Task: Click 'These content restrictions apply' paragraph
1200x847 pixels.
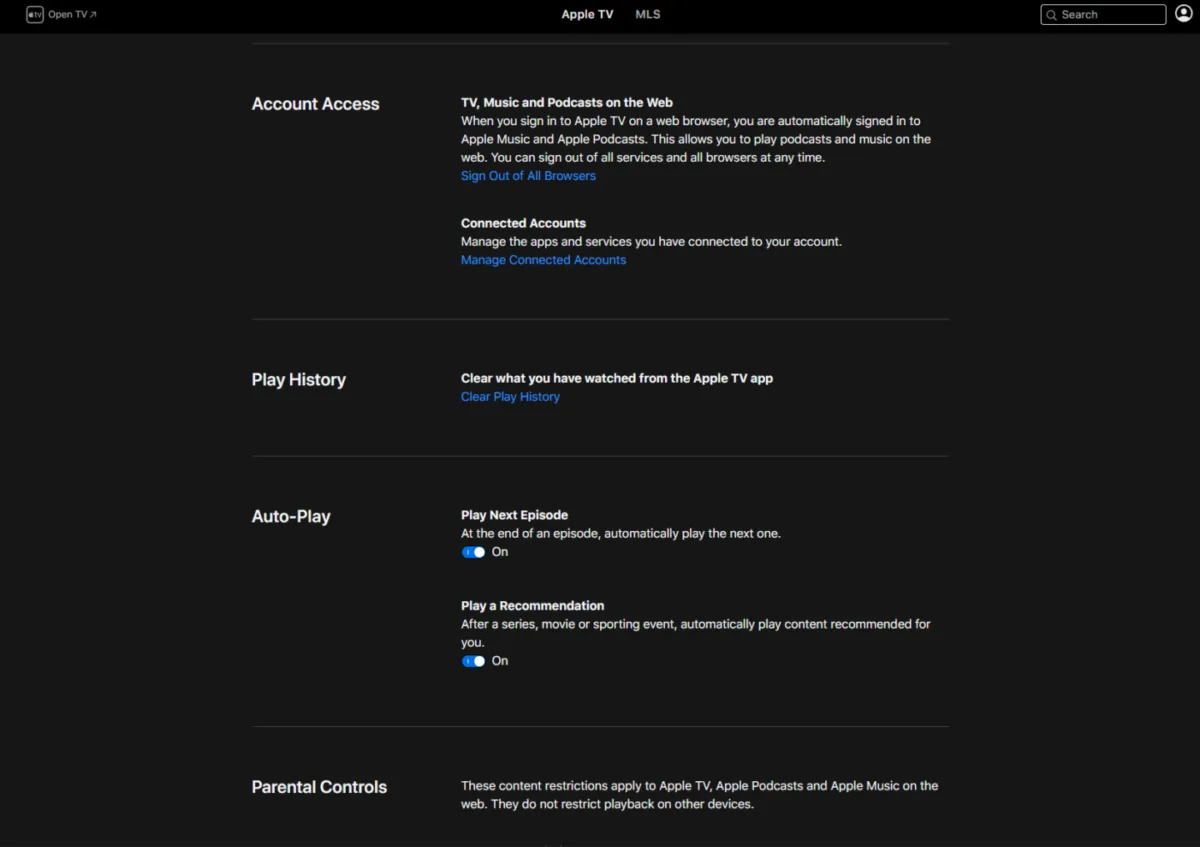Action: click(699, 795)
